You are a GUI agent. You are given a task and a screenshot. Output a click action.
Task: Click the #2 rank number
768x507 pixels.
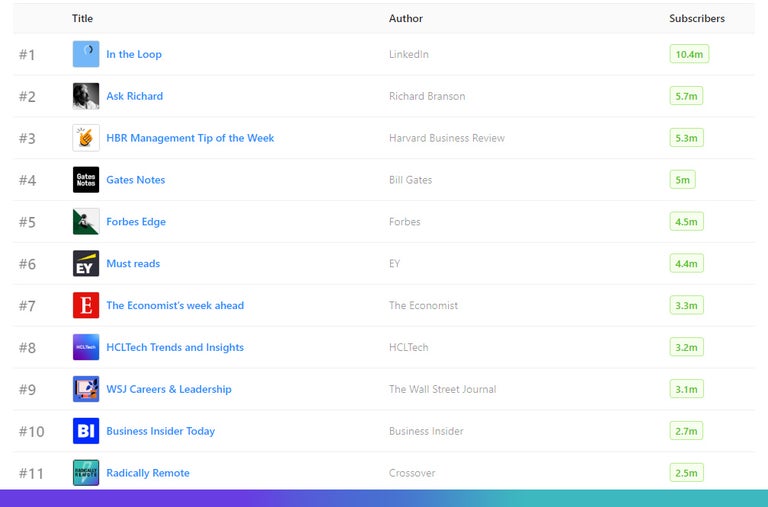pos(27,97)
